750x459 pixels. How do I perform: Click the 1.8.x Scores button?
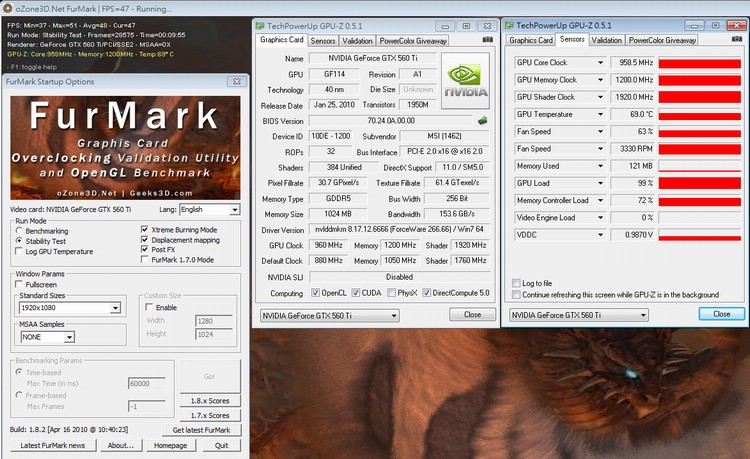click(x=210, y=401)
